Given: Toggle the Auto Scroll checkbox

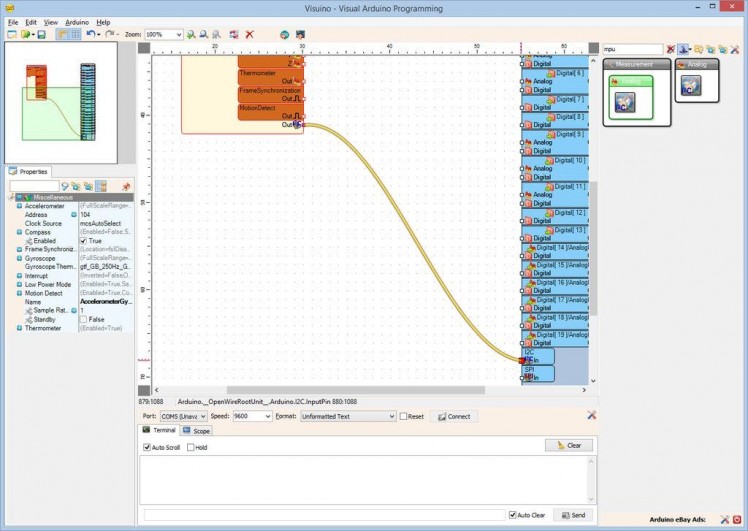Looking at the screenshot, I should [x=147, y=447].
